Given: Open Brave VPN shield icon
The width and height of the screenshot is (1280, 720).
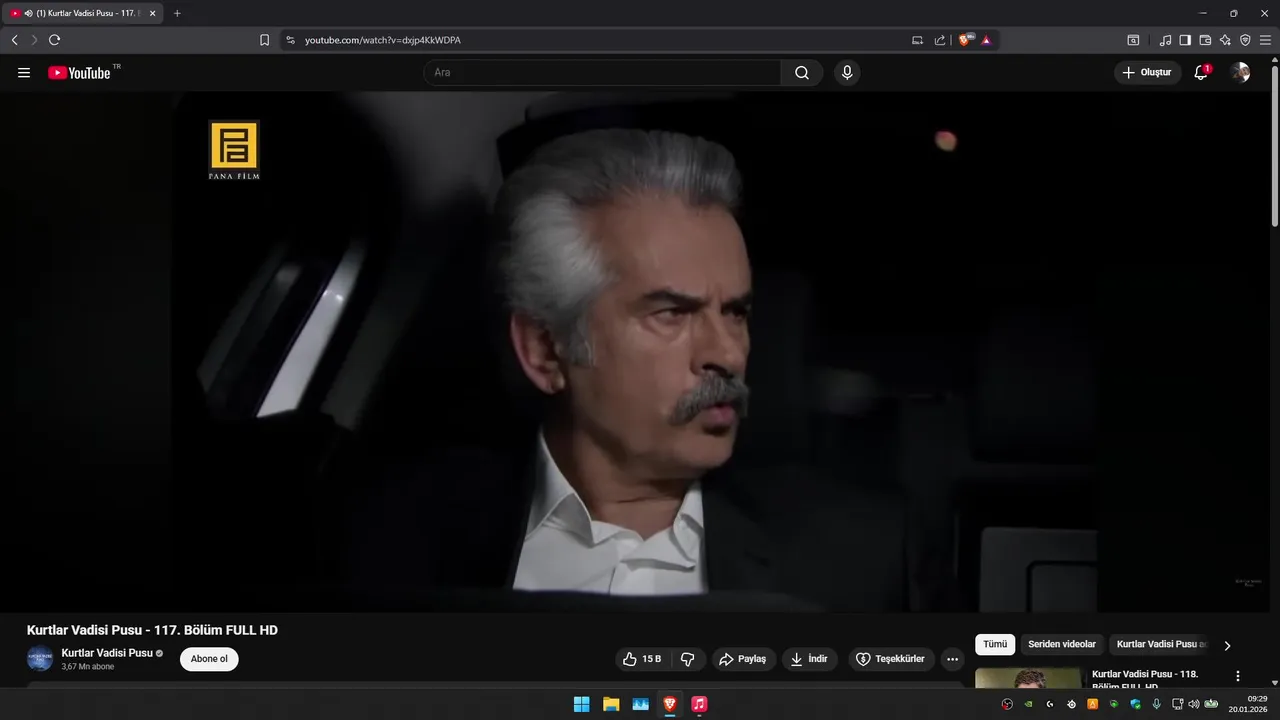Looking at the screenshot, I should [x=1245, y=40].
